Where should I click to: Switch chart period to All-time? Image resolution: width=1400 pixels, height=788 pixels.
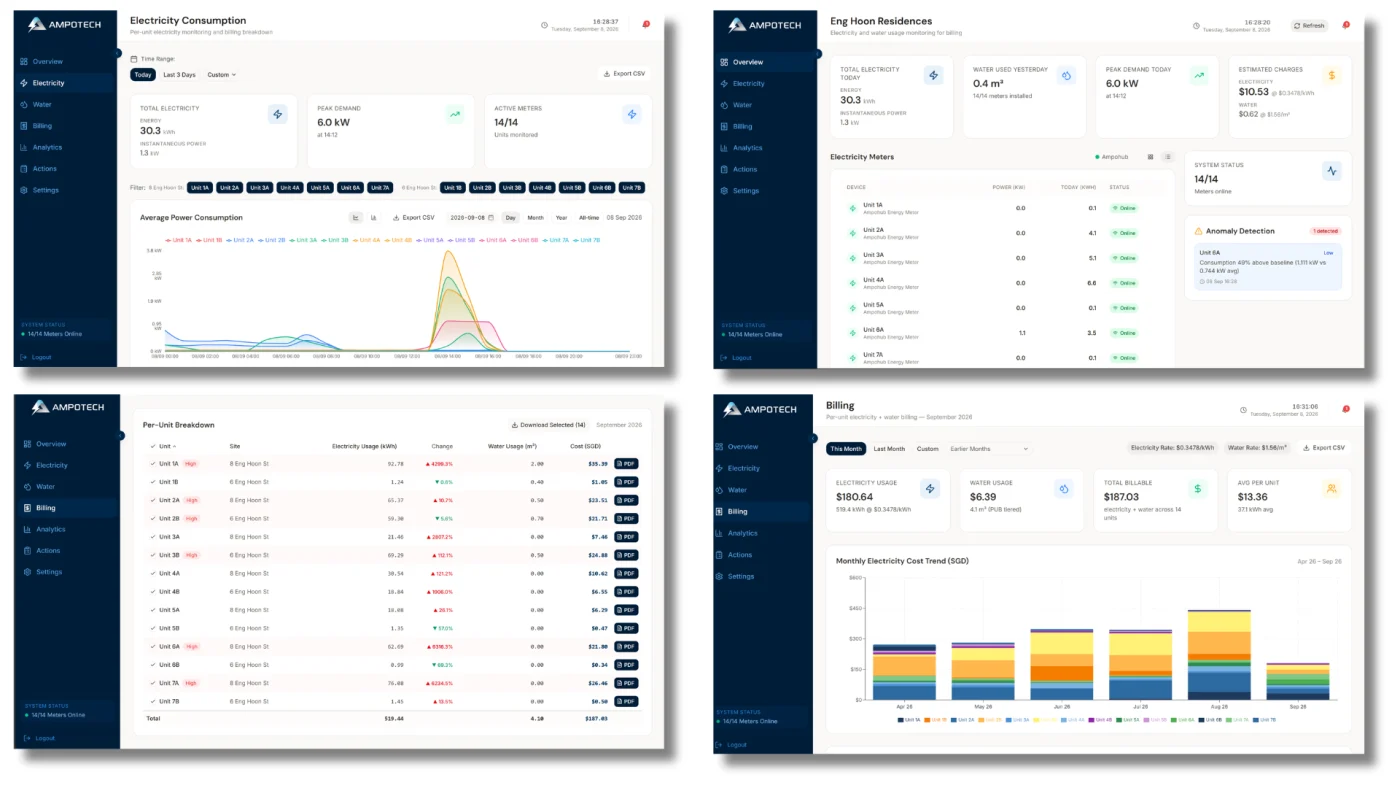[589, 217]
